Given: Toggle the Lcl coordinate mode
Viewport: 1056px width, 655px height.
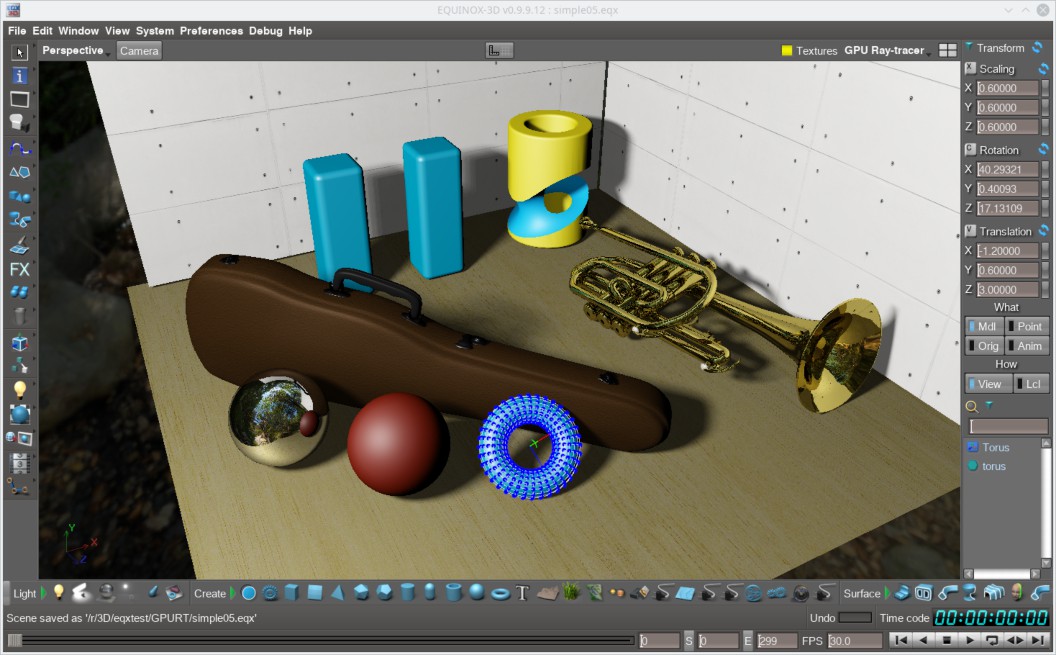Looking at the screenshot, I should (1032, 384).
